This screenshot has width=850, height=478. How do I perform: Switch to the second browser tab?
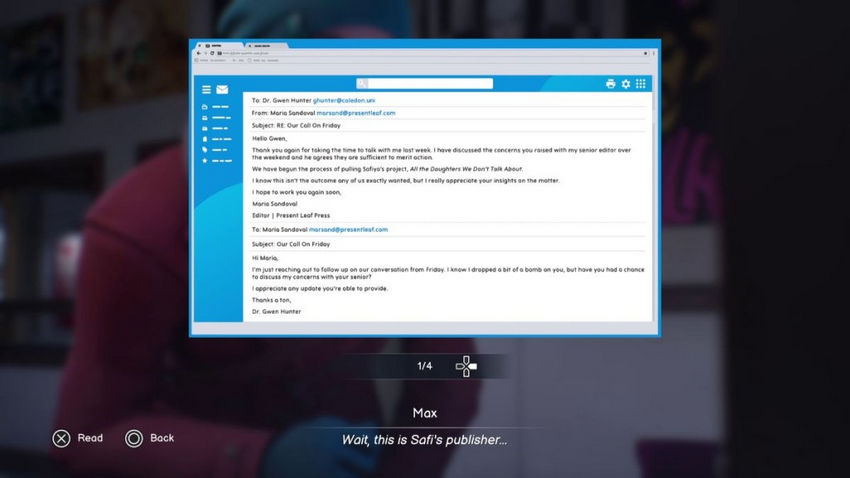[263, 46]
